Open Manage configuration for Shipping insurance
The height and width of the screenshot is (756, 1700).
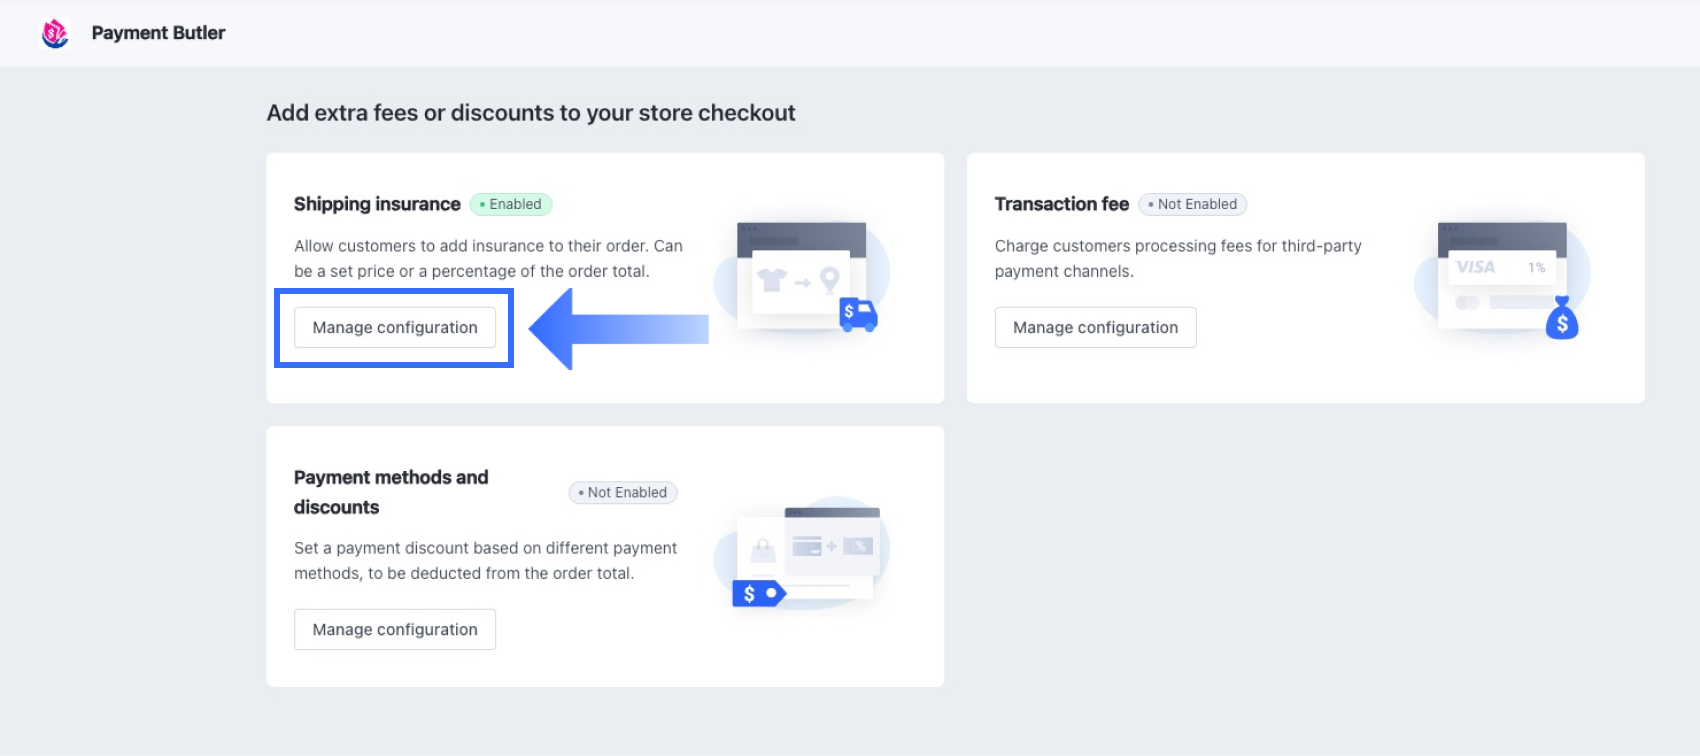tap(395, 328)
